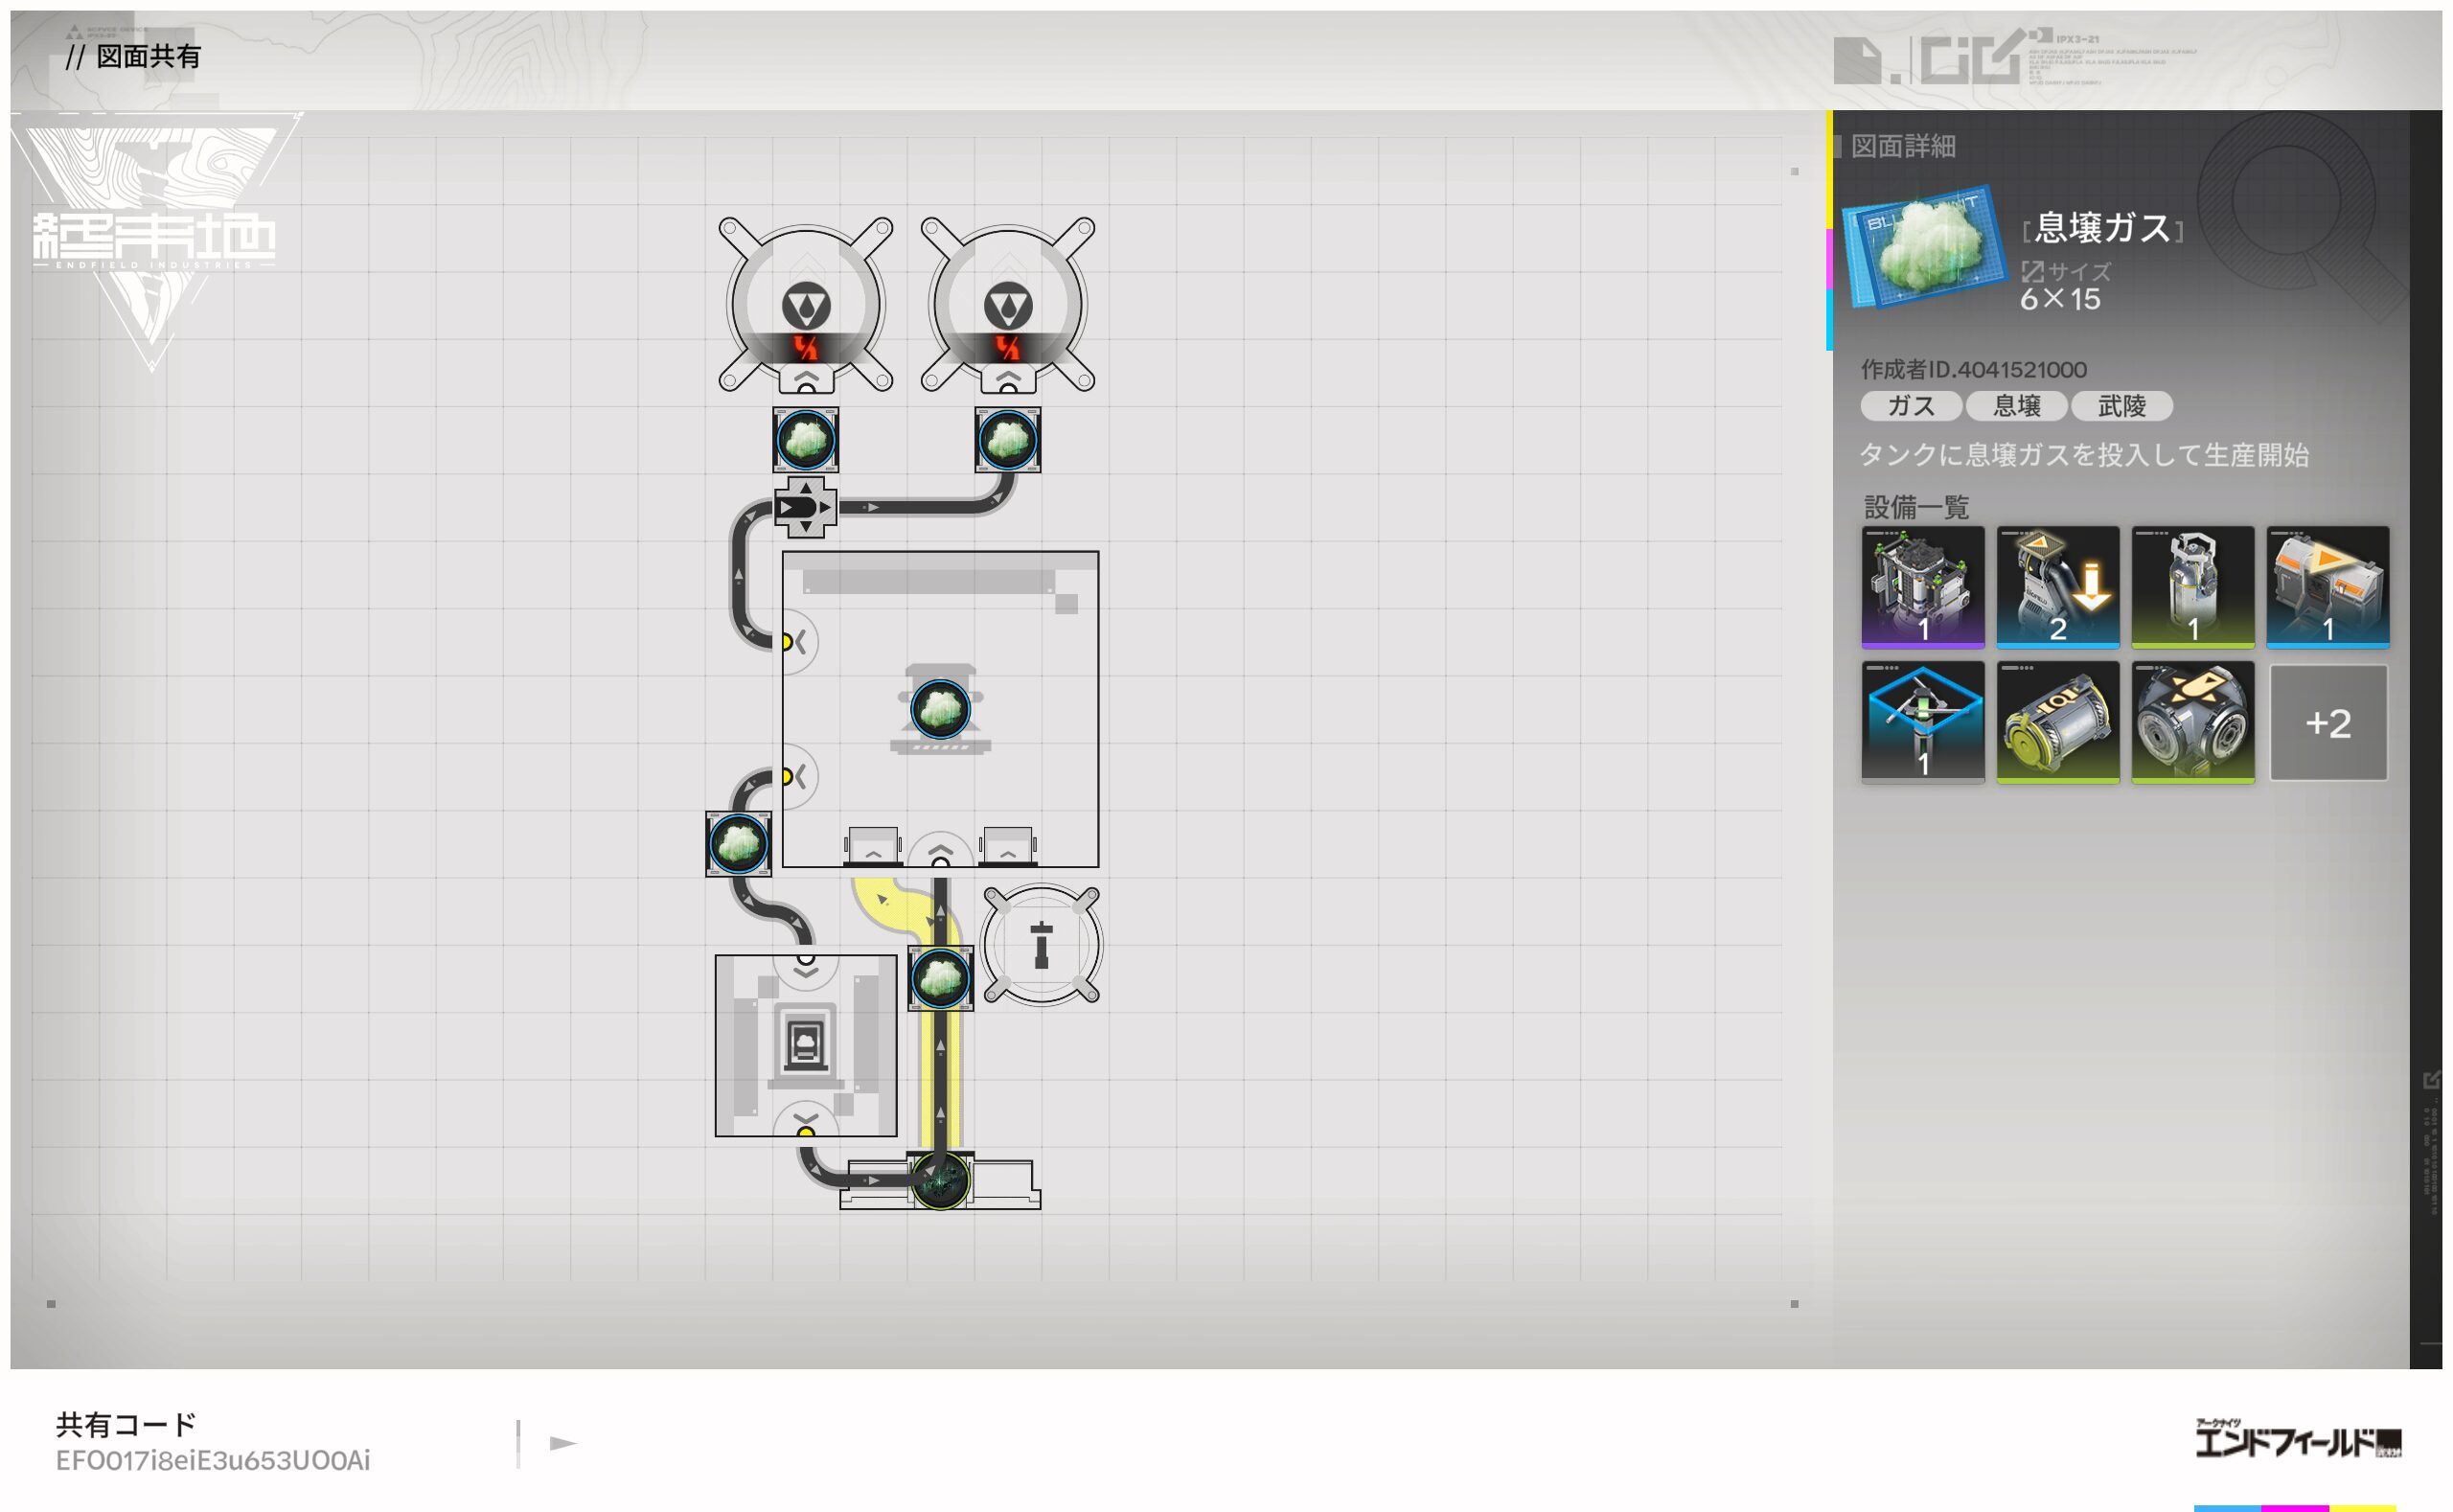Select the blue-frame tower equipment tile
Screen dimensions: 2453x1512
pos(1923,722)
